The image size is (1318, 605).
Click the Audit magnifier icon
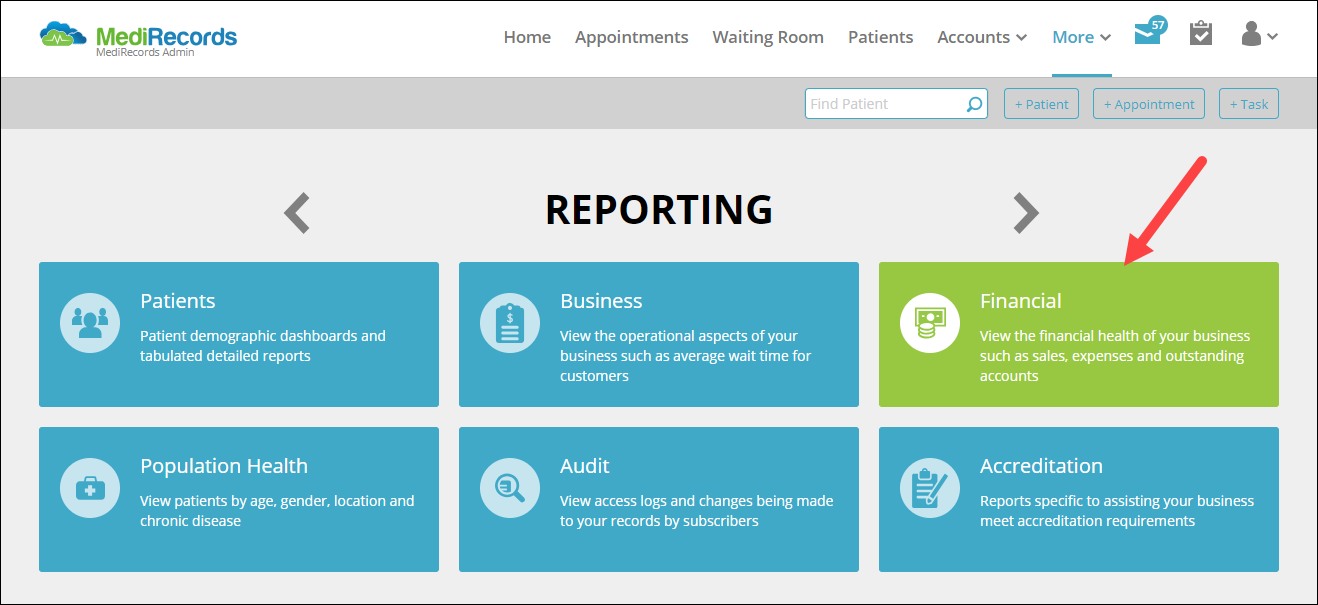click(x=510, y=488)
